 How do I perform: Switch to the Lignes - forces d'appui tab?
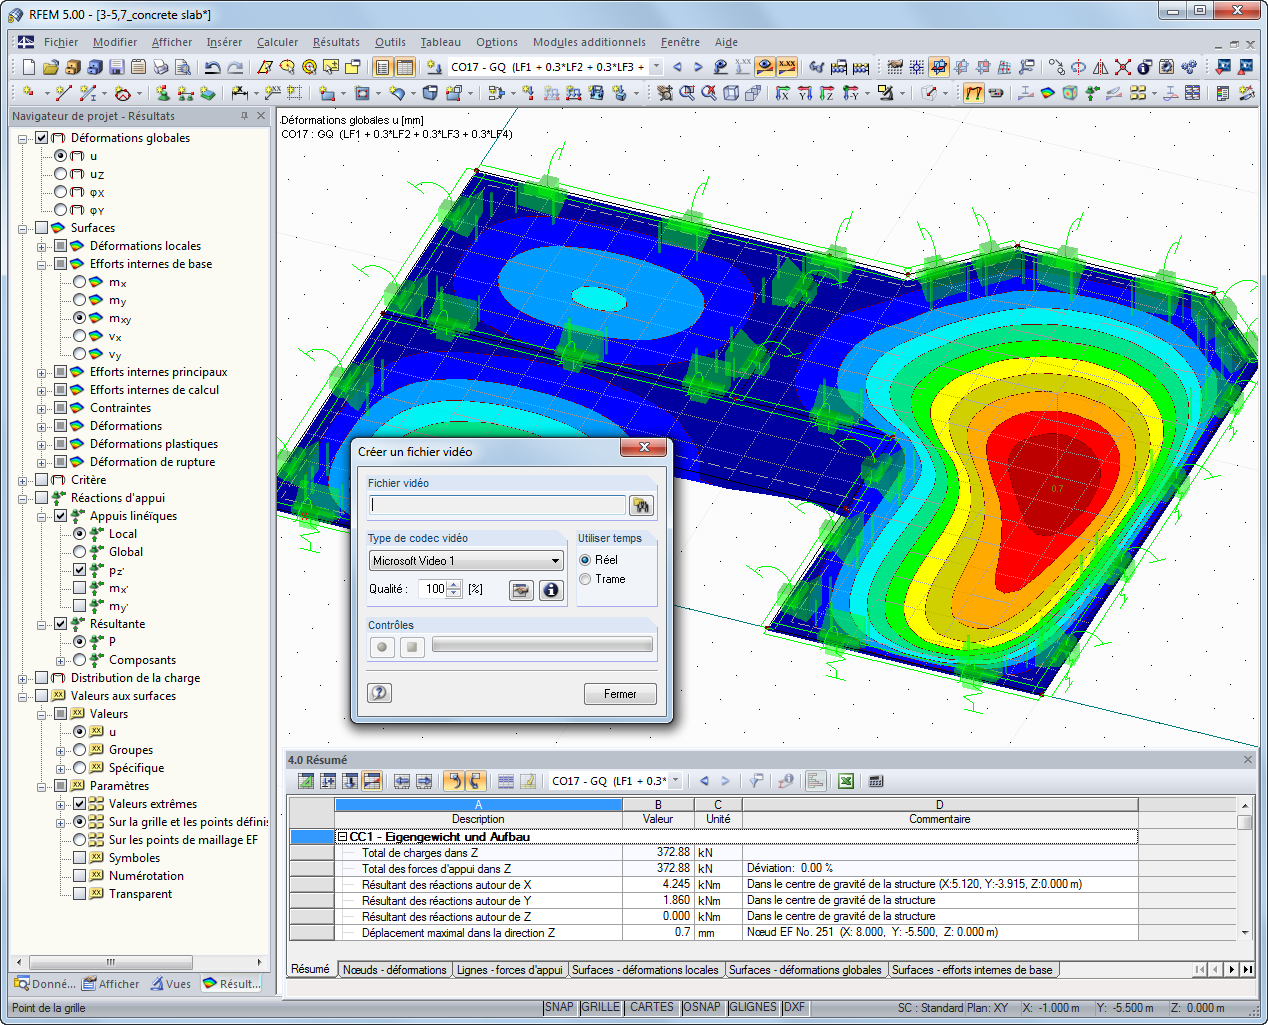(509, 970)
